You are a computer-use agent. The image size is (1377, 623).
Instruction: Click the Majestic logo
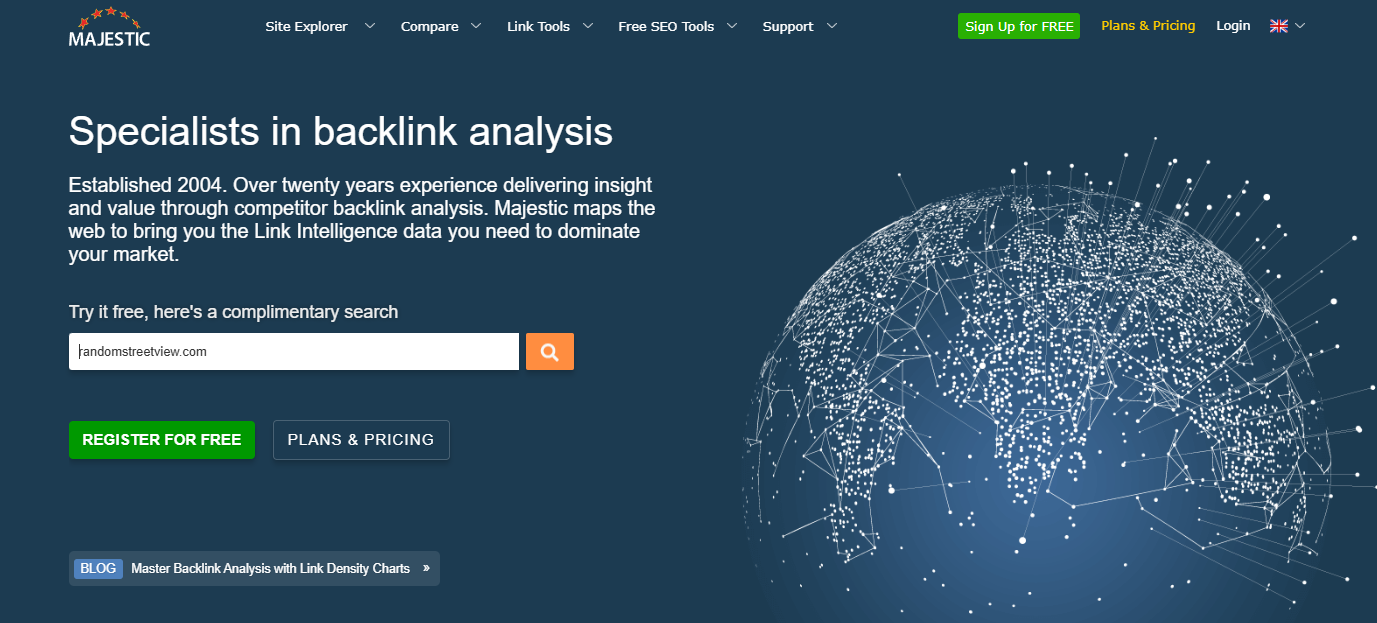pos(110,27)
